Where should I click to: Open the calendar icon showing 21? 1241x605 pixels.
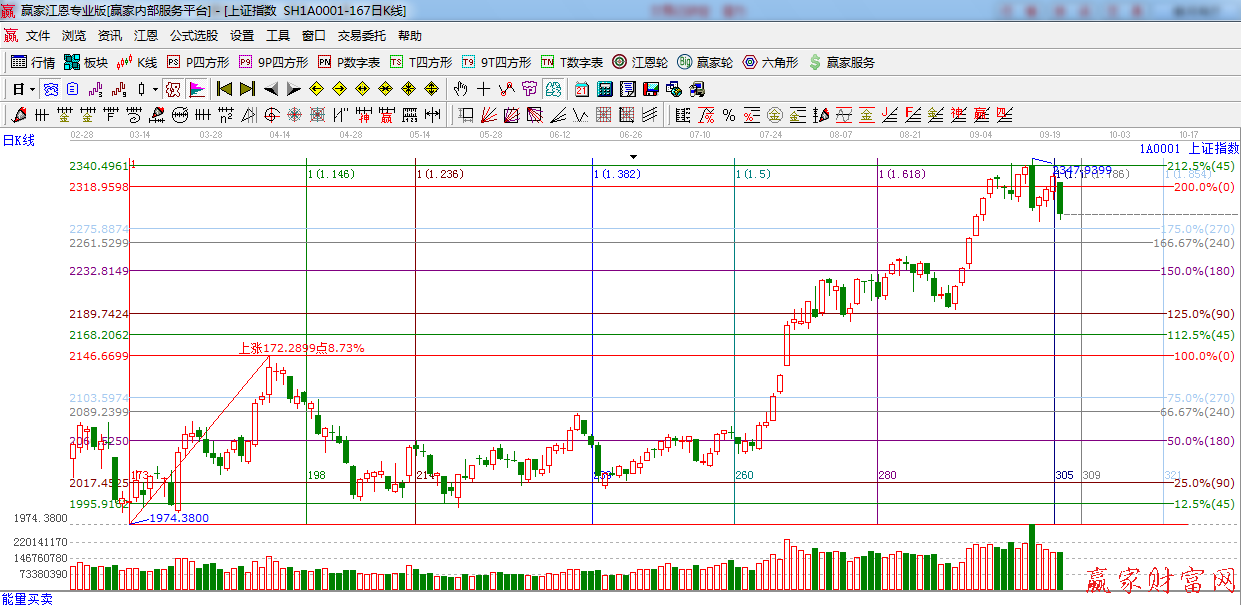581,89
